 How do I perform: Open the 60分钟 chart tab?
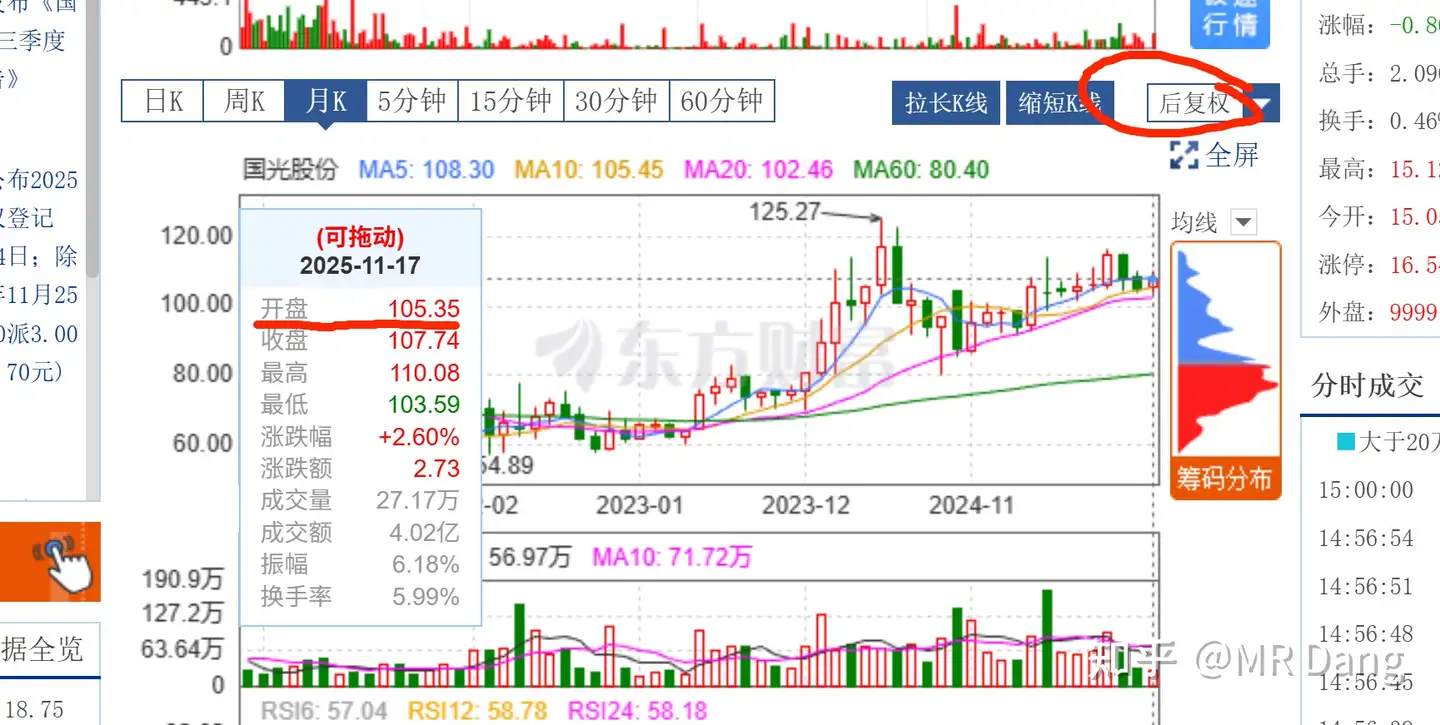point(721,101)
